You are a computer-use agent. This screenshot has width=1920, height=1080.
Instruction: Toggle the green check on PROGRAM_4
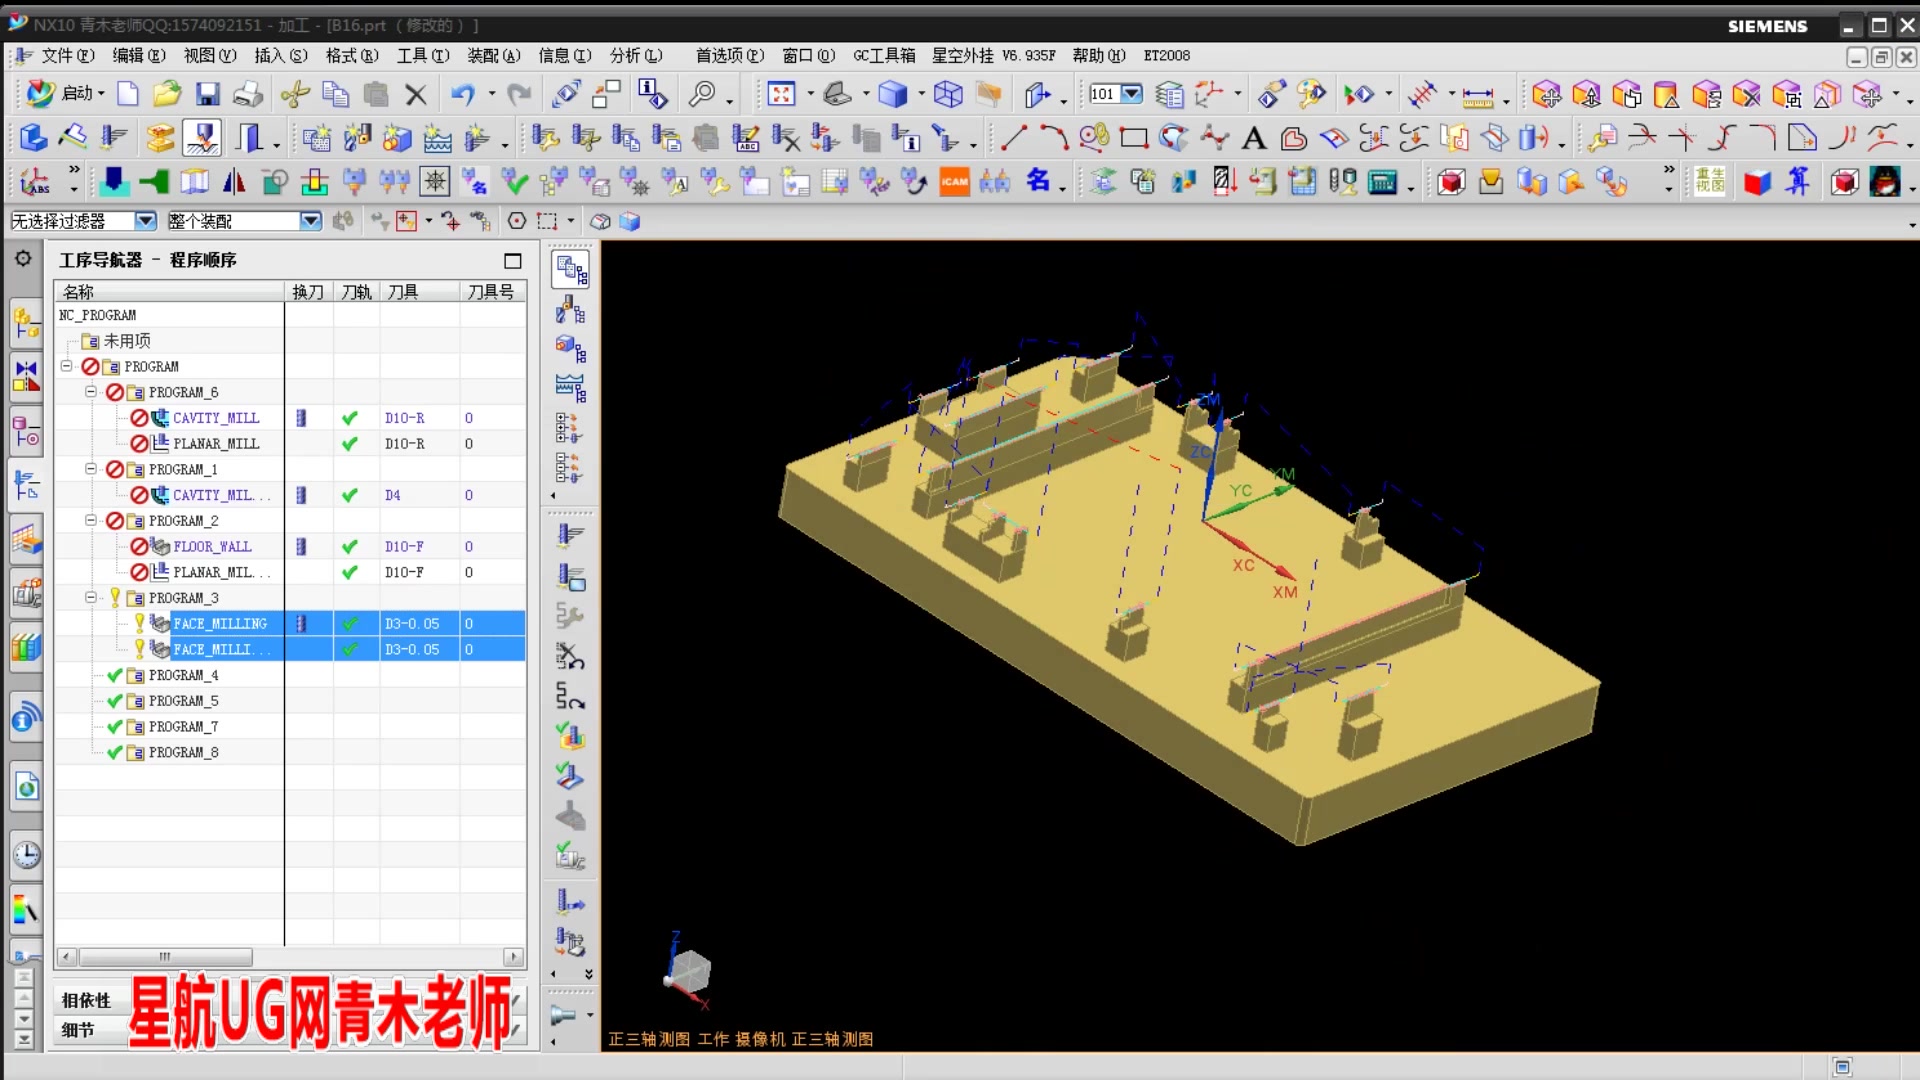coord(115,676)
